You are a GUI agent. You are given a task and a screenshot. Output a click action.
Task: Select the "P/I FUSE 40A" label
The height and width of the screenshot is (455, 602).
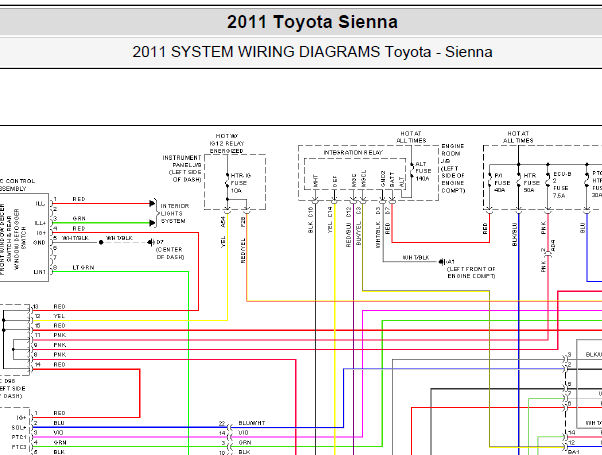point(502,182)
